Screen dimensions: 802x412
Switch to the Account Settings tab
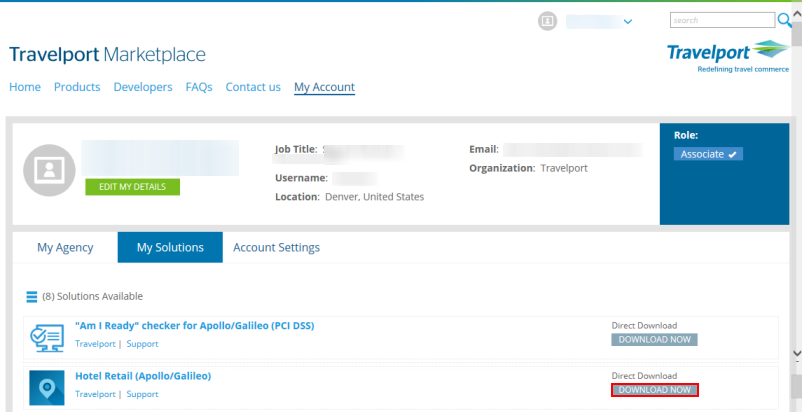tap(276, 247)
